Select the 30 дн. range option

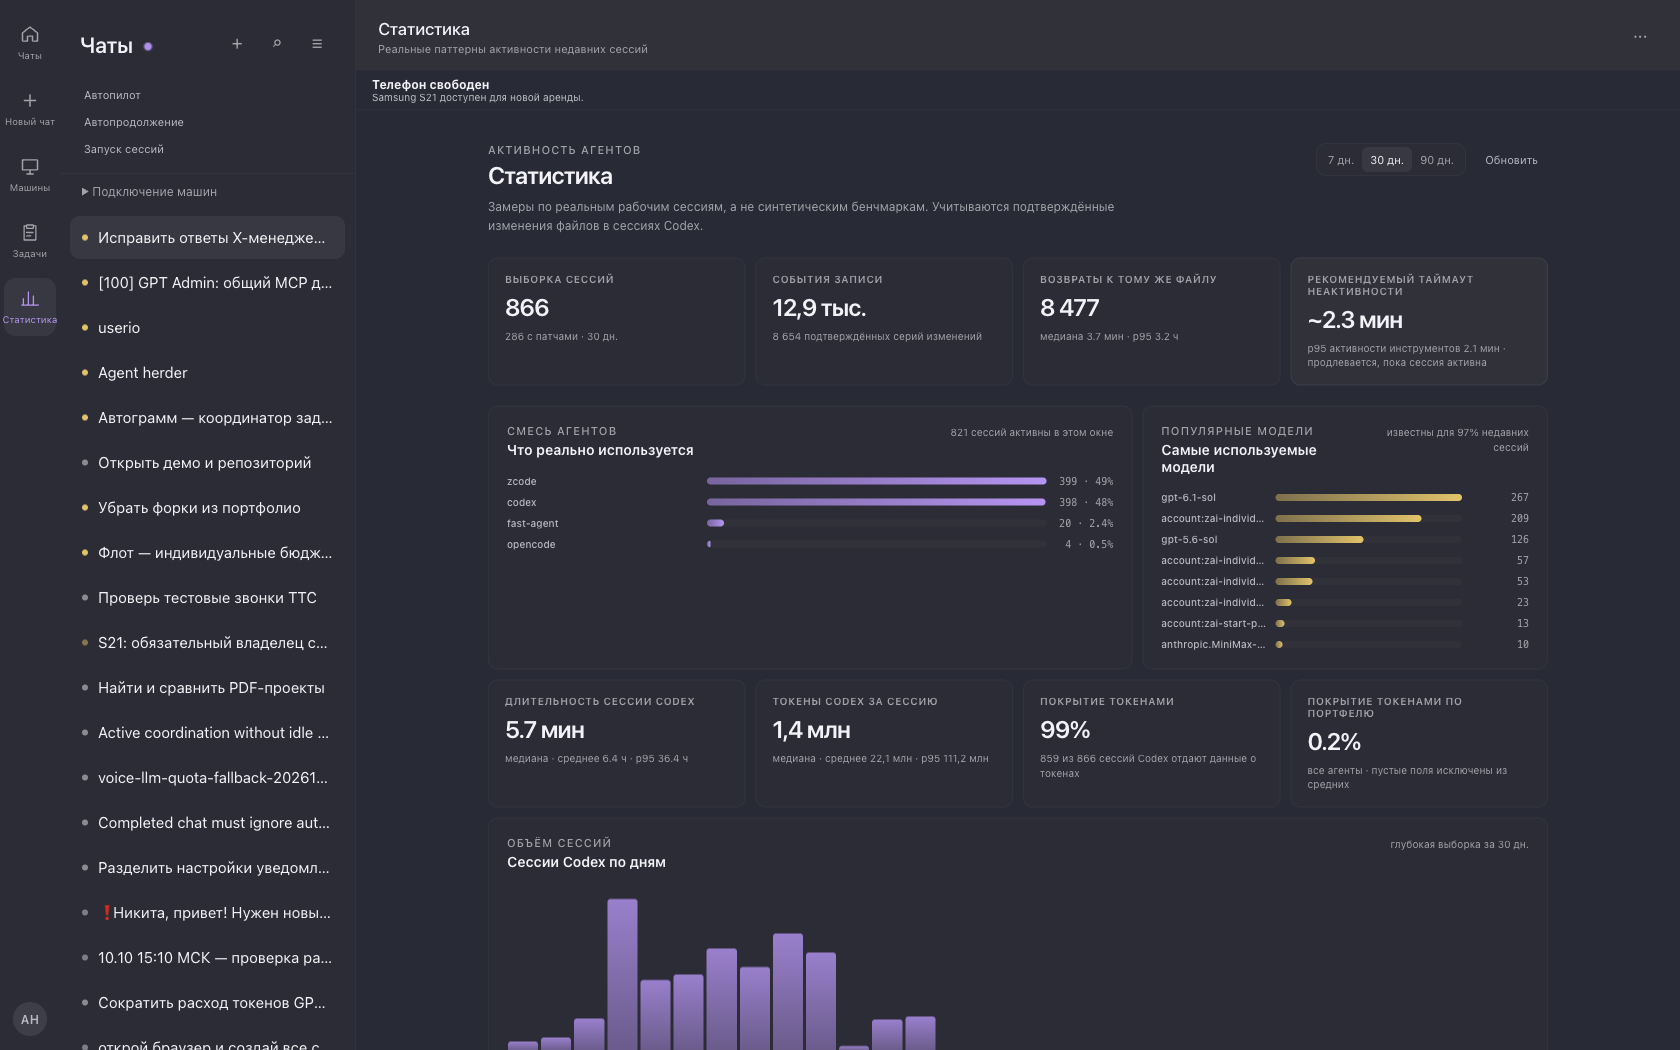pyautogui.click(x=1387, y=160)
